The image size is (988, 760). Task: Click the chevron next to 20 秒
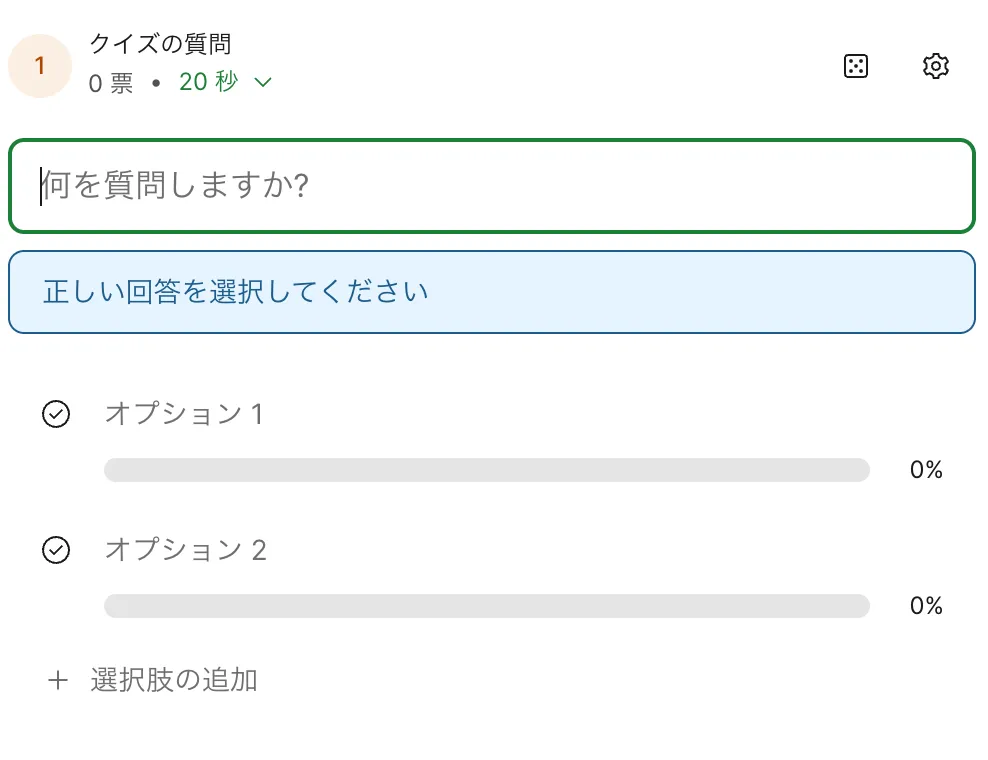click(263, 83)
